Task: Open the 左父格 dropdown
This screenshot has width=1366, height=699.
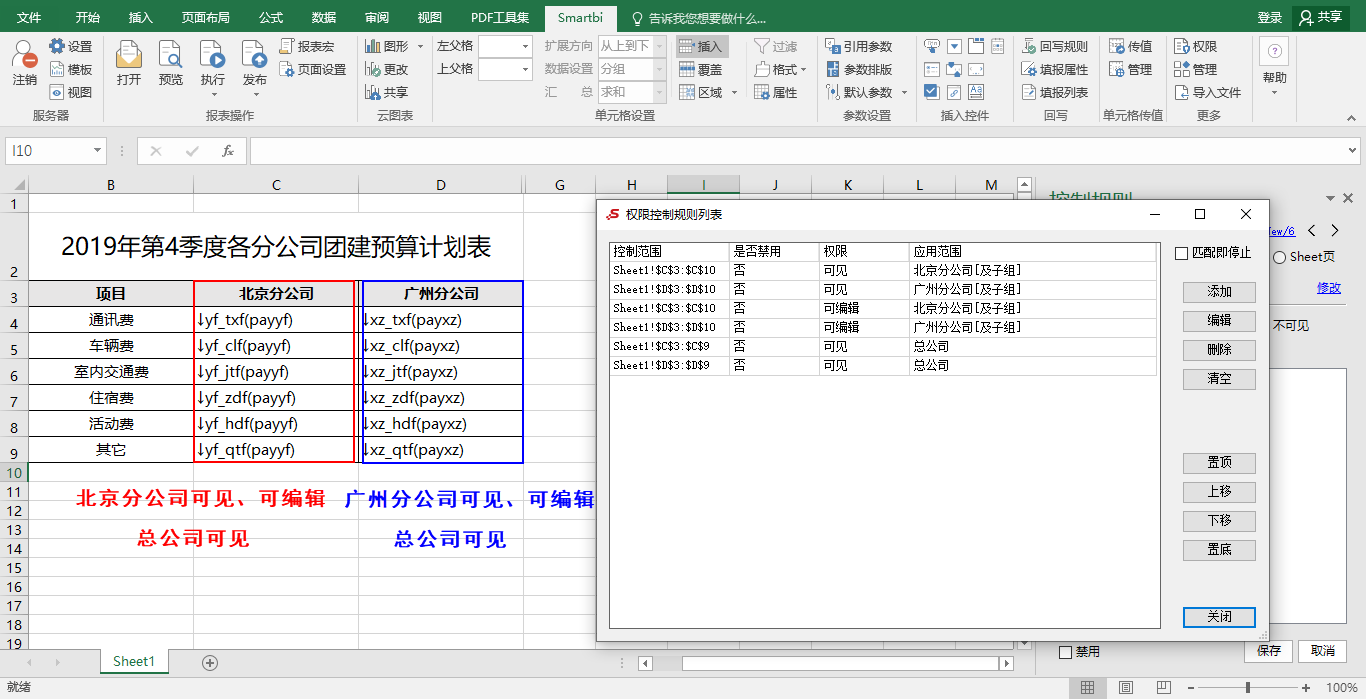Action: point(526,46)
